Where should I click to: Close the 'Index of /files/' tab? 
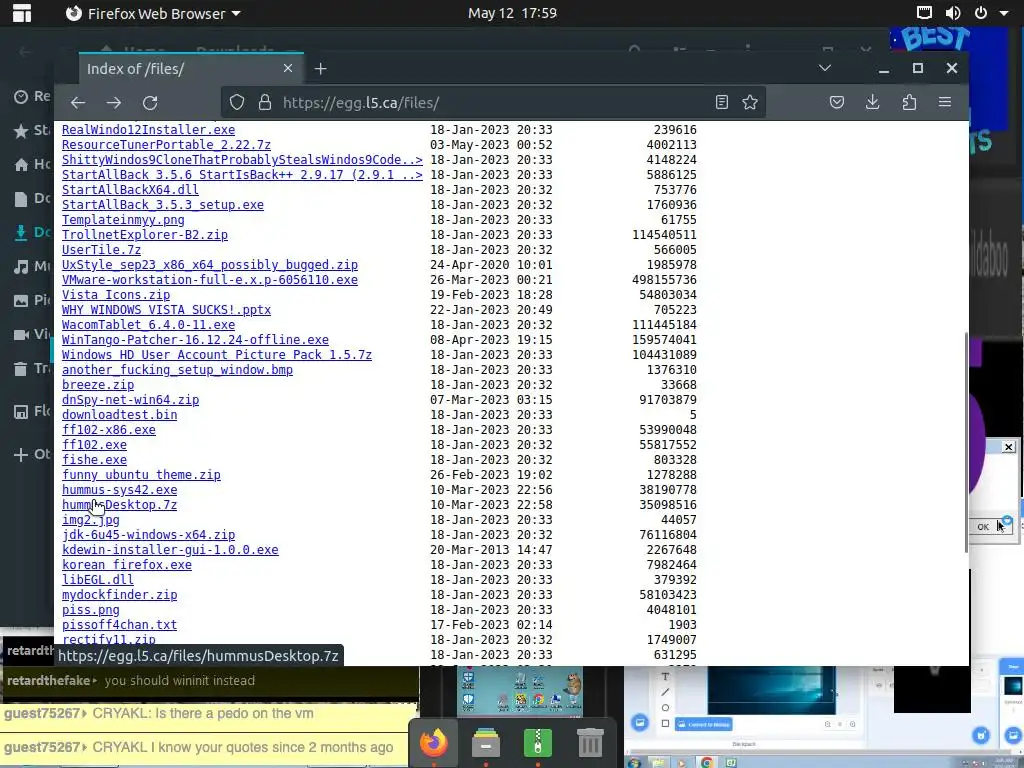coord(287,68)
